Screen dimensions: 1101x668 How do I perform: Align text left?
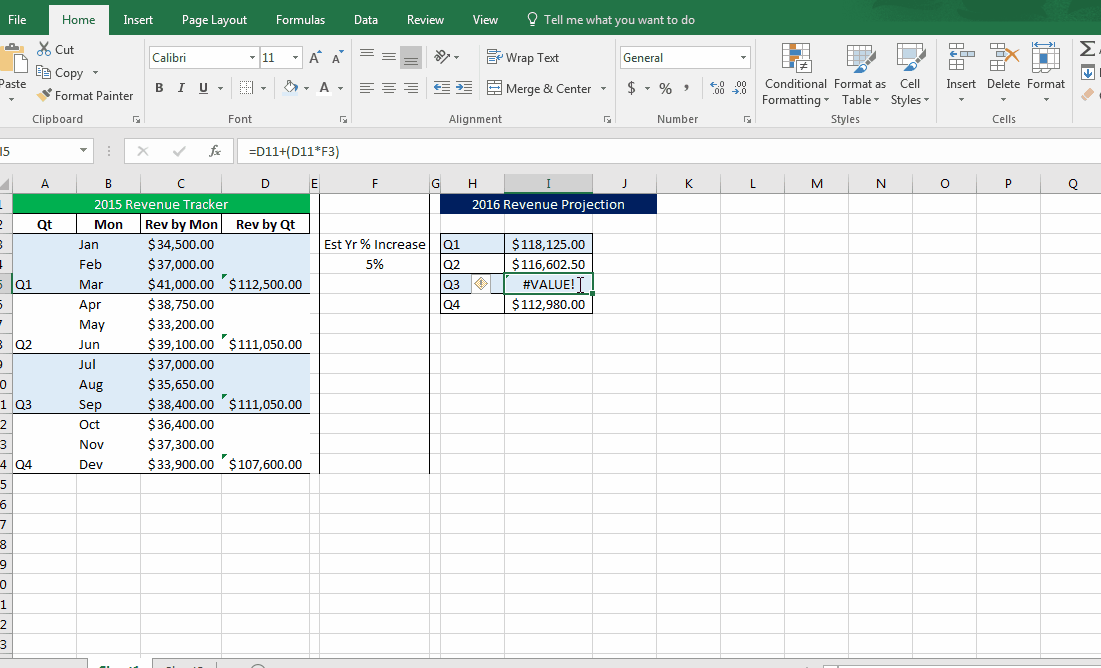point(367,88)
